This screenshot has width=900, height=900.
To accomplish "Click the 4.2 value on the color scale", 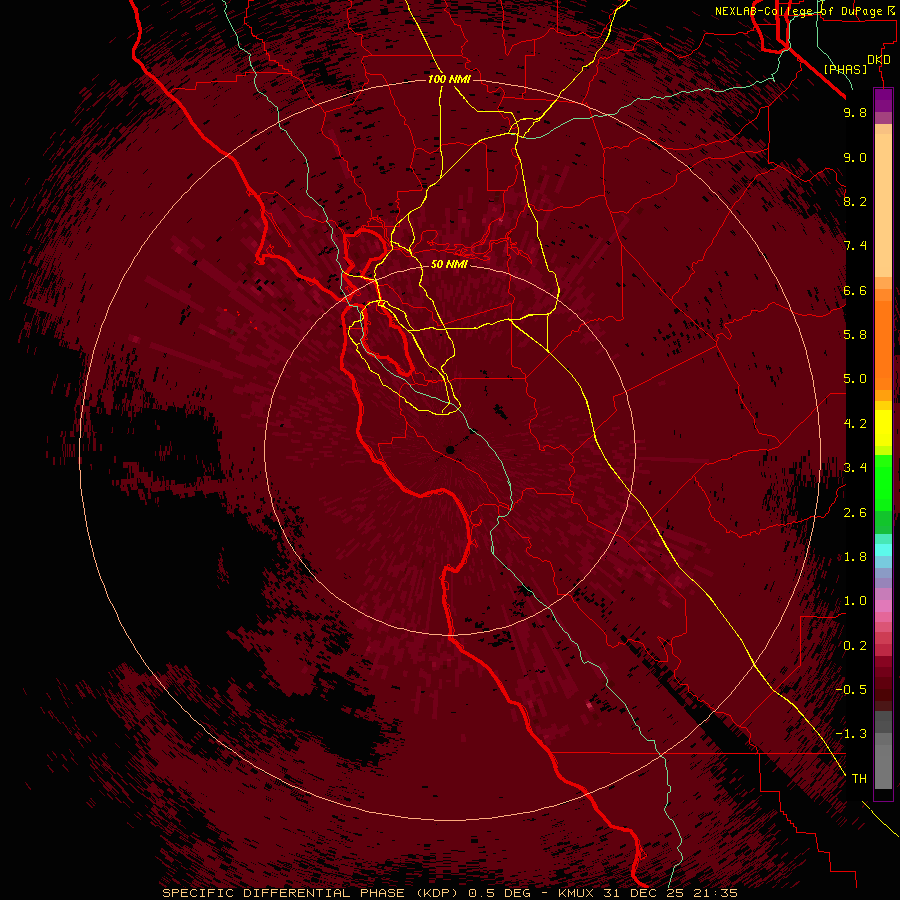I will pyautogui.click(x=855, y=424).
